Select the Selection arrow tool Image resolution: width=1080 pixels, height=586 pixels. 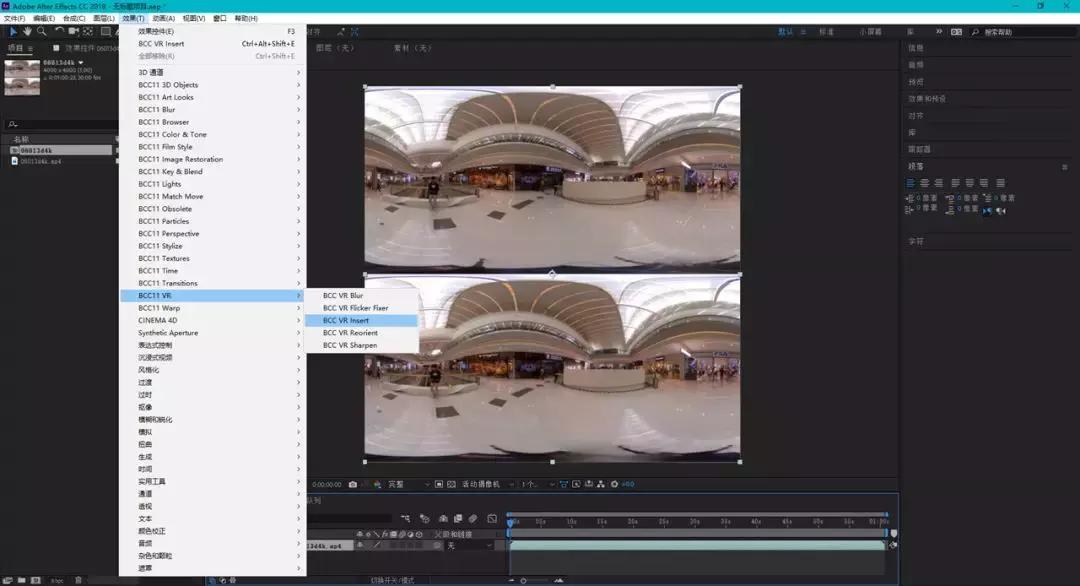click(13, 32)
